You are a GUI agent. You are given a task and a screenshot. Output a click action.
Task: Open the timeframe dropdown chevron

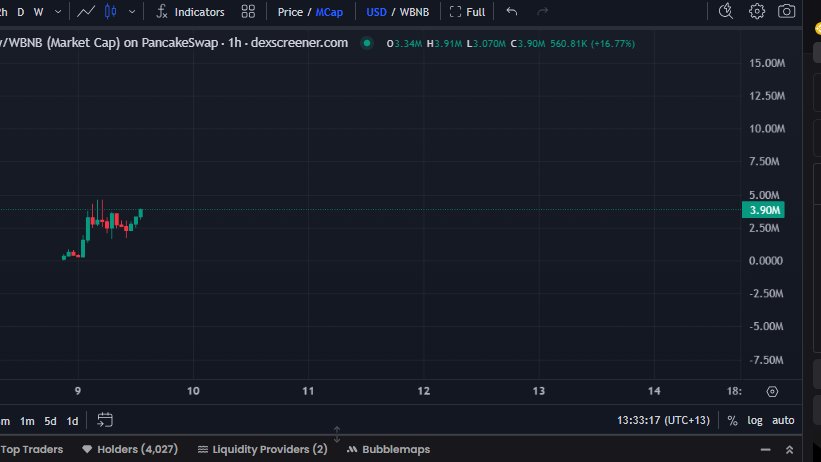pos(58,12)
